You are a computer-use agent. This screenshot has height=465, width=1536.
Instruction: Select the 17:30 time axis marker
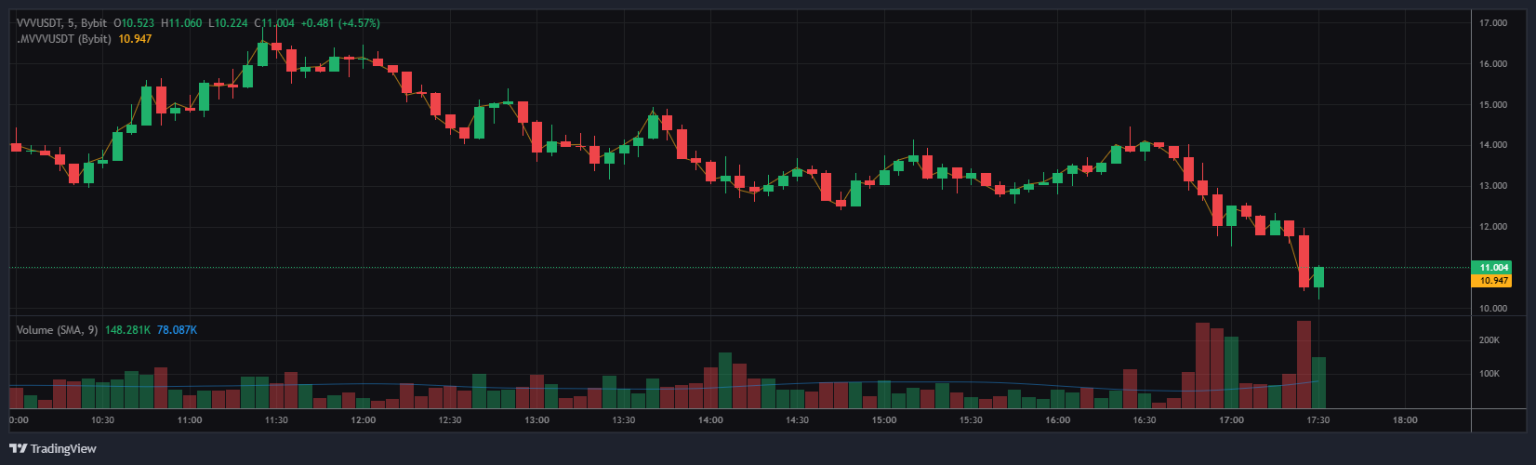coord(1318,421)
